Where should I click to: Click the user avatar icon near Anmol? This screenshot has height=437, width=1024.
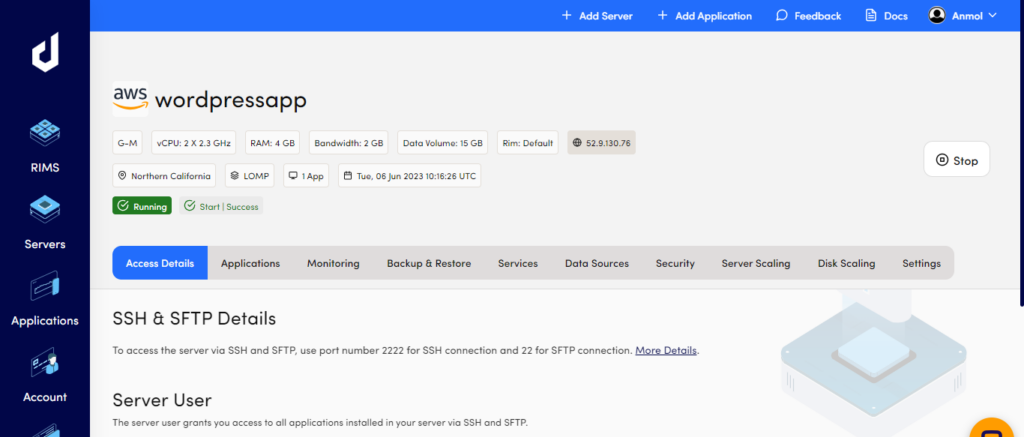[x=937, y=16]
